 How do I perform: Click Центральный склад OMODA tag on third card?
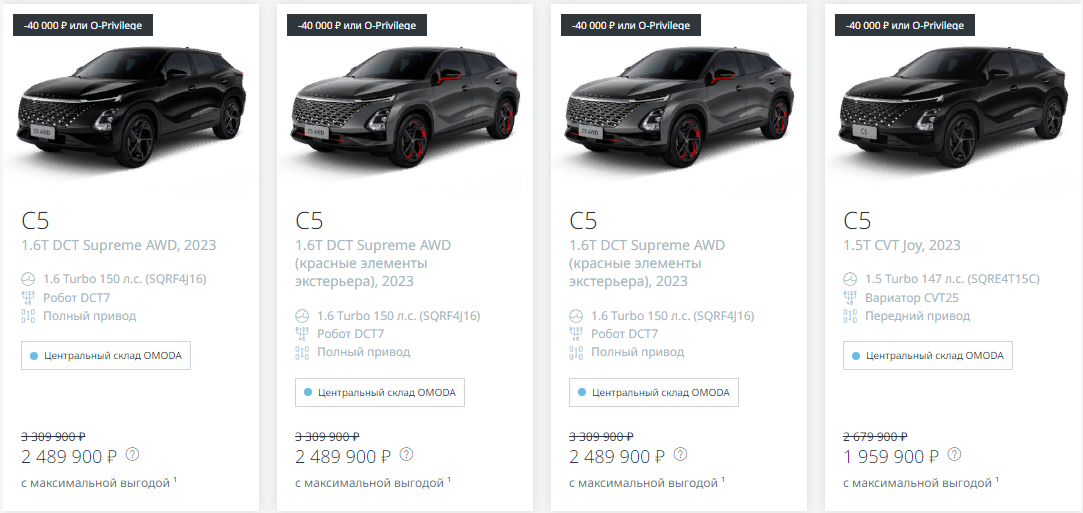coord(653,392)
